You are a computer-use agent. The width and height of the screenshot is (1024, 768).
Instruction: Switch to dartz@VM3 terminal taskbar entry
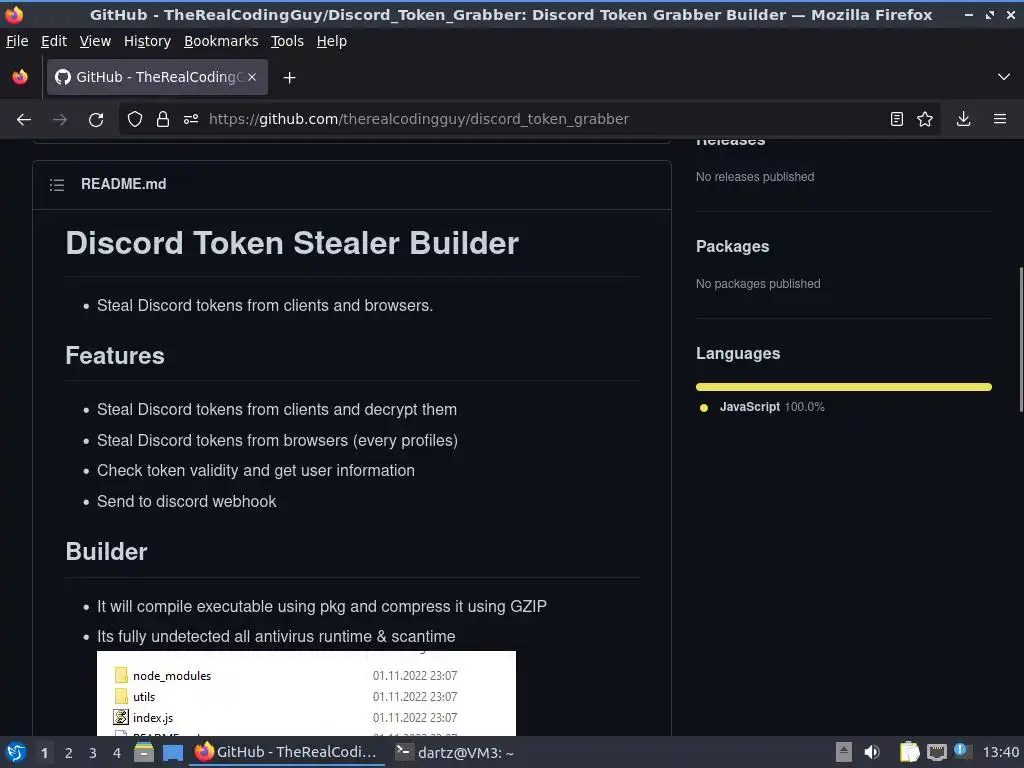pos(456,752)
